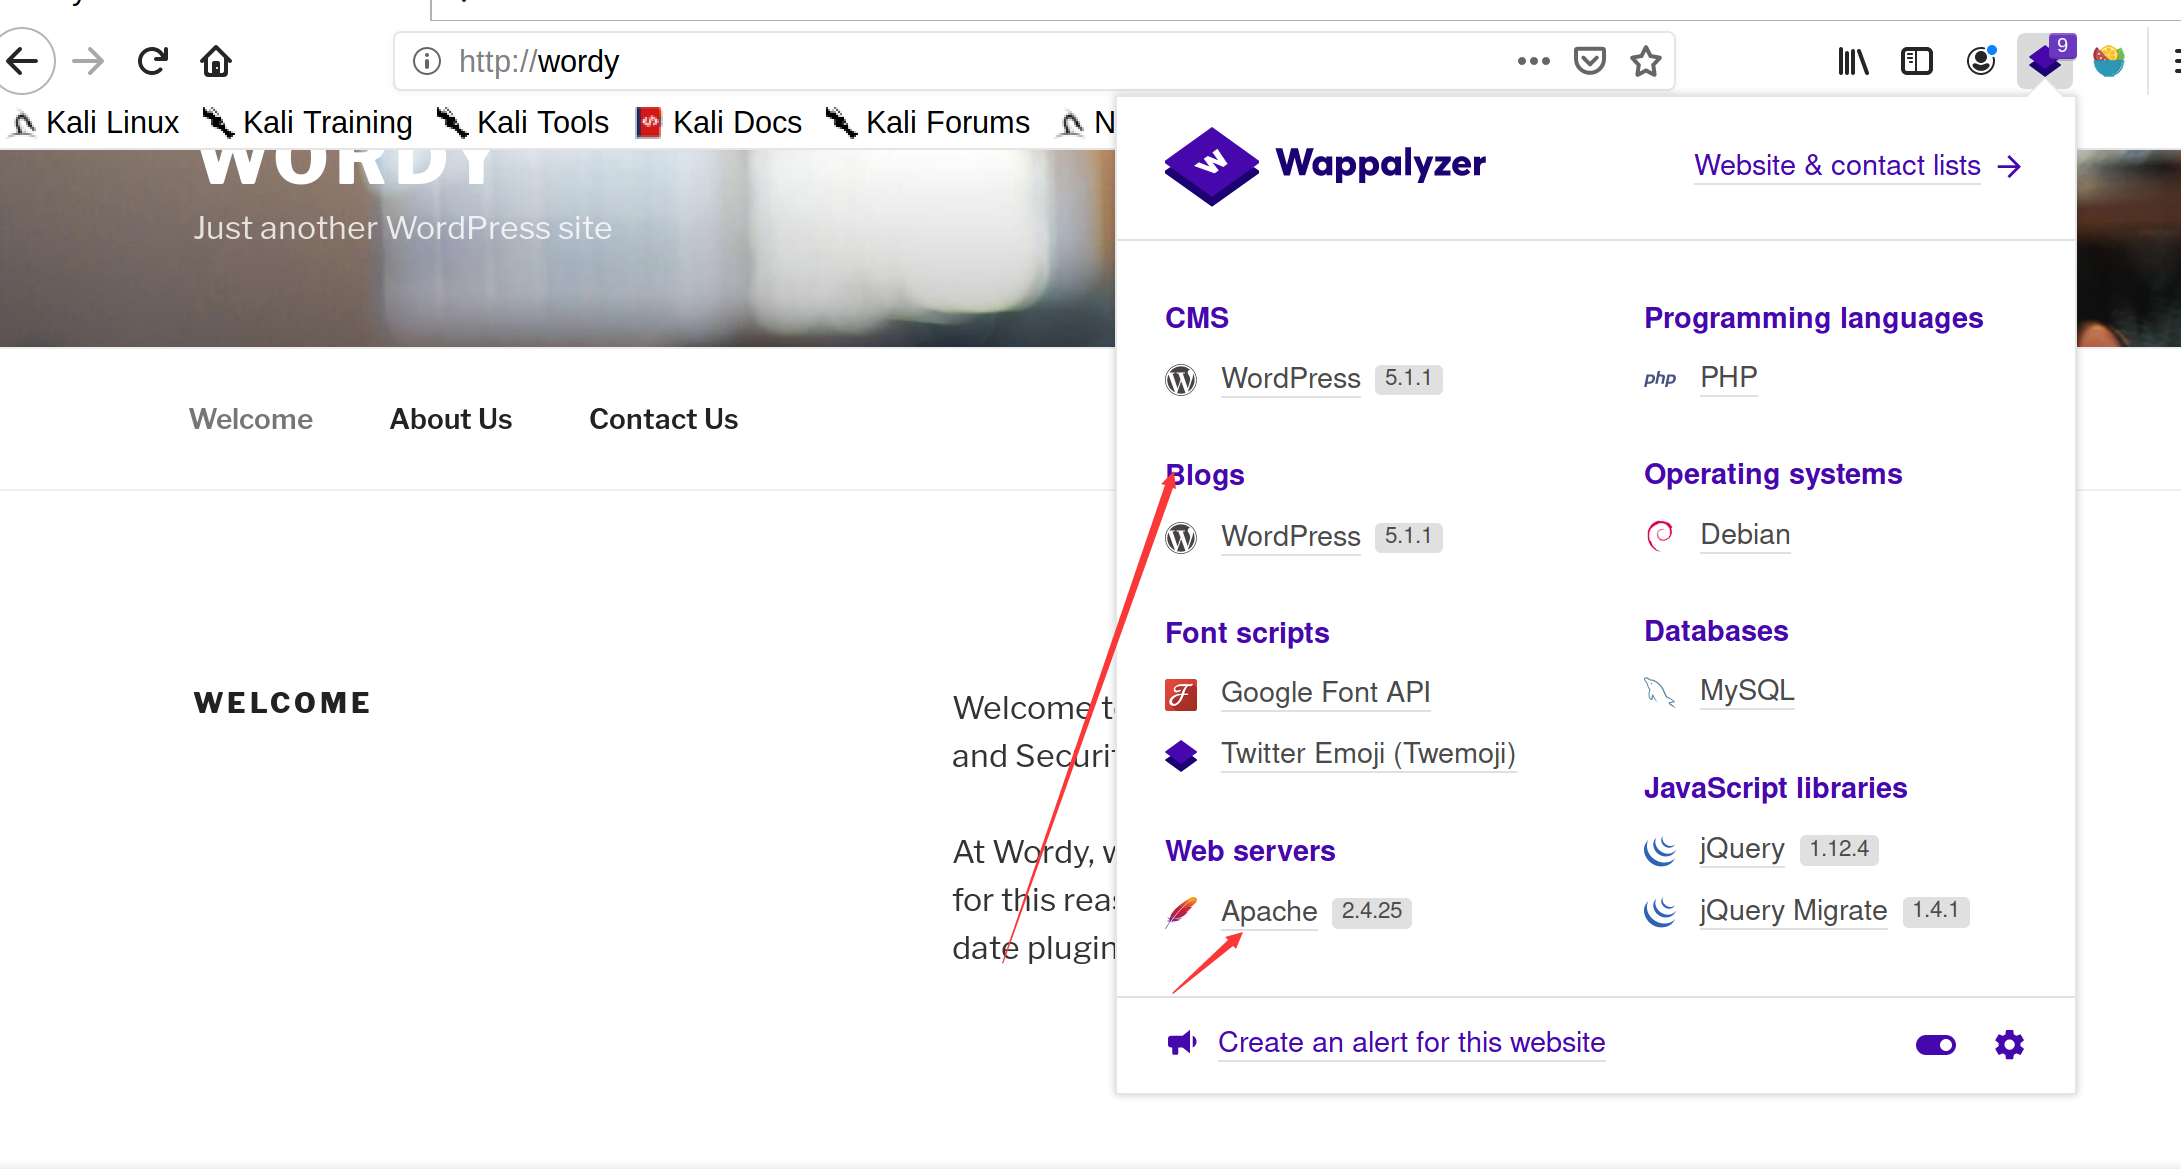Click the Wappalyzer logo in the popup

coord(1325,165)
